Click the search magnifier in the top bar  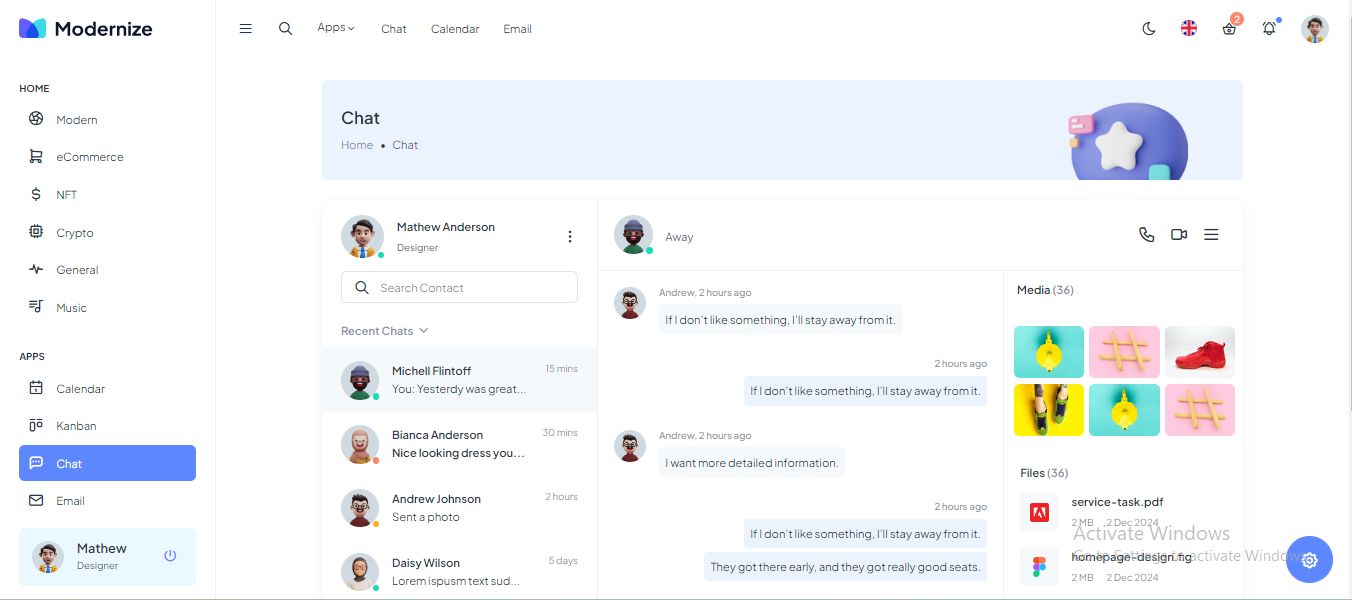[286, 29]
